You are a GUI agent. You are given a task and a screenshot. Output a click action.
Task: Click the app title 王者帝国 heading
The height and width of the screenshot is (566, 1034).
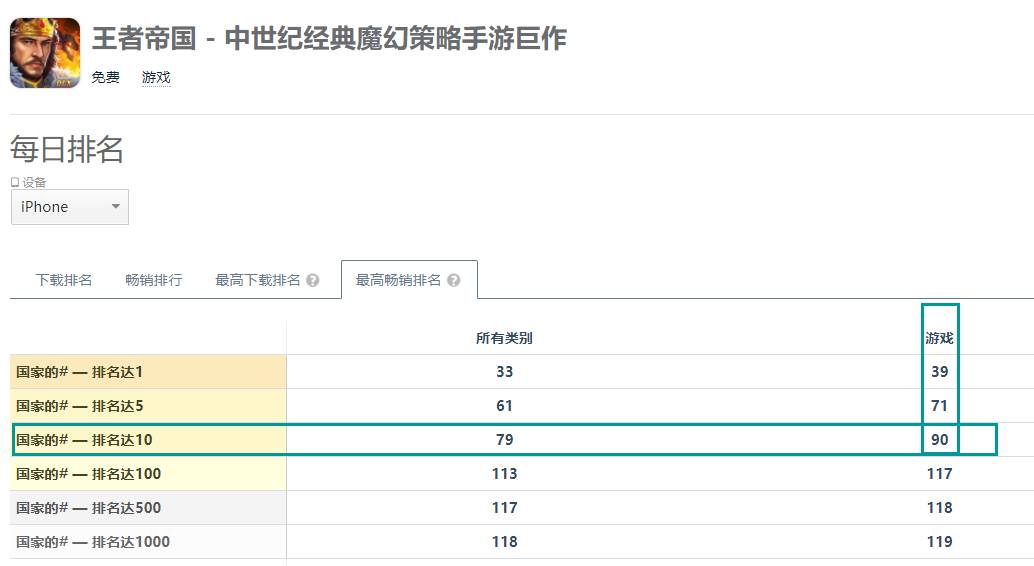(x=329, y=39)
